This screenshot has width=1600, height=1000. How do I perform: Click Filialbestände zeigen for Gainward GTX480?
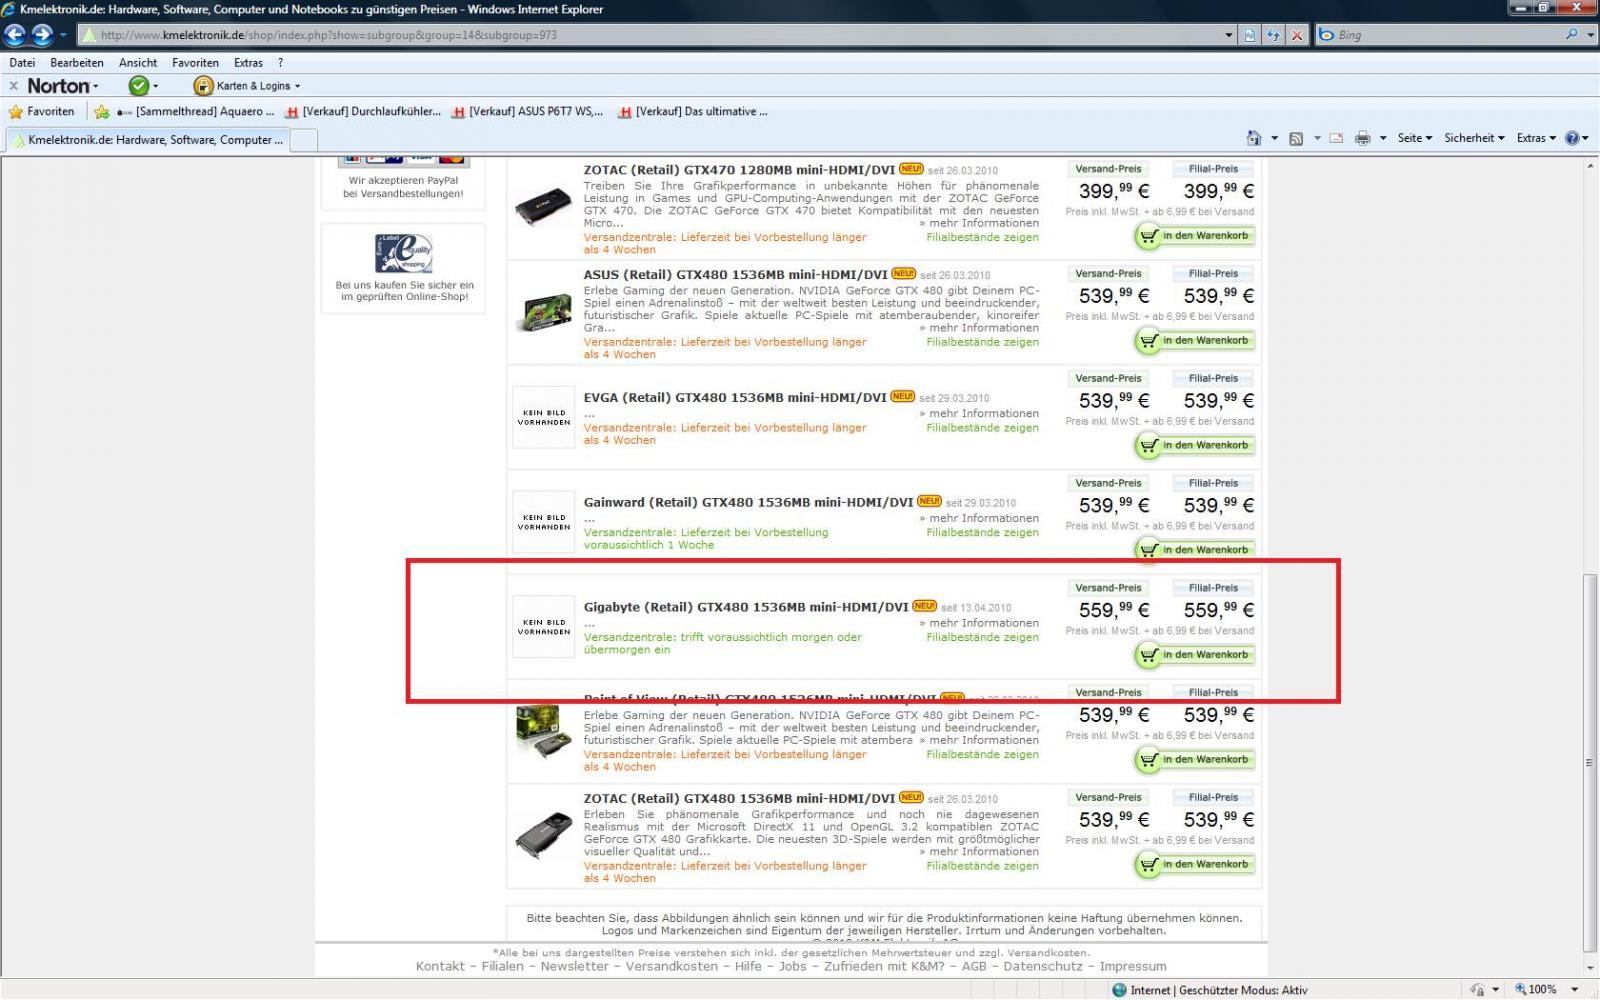982,533
